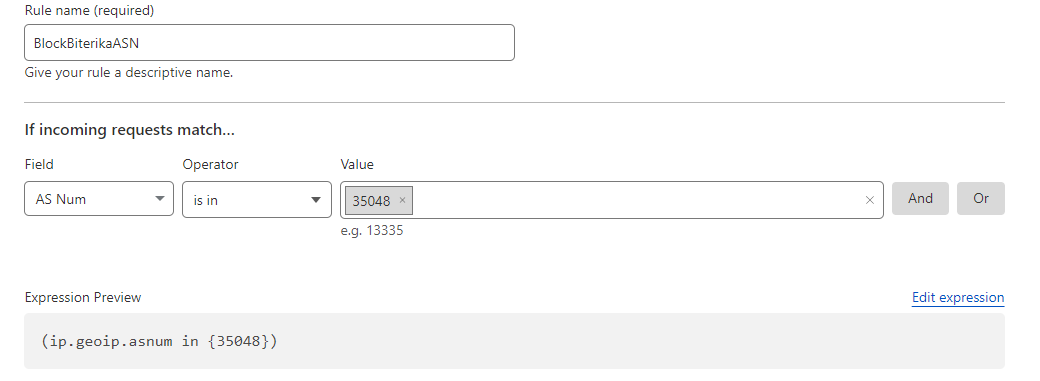Open the Operator dropdown arrow beside is in
The image size is (1040, 381).
point(316,200)
